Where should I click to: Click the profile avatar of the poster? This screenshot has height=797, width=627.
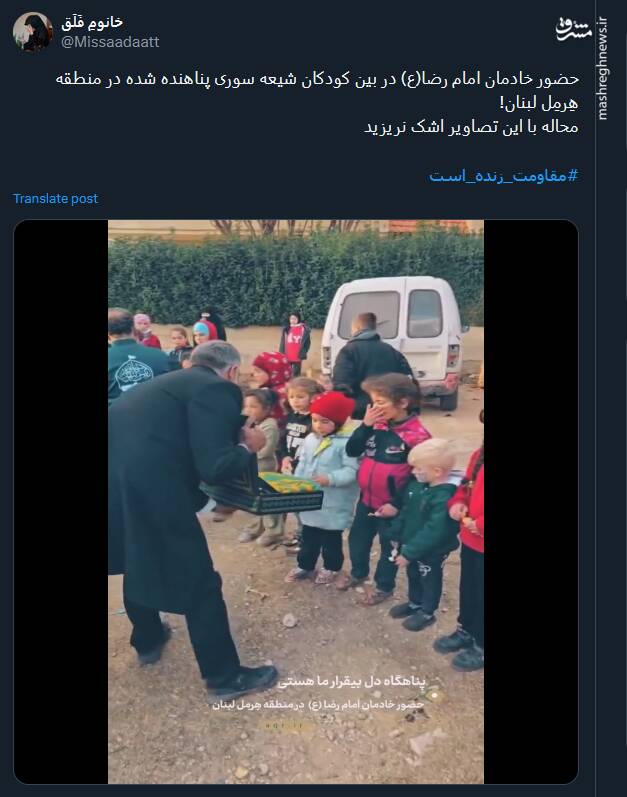pos(33,32)
